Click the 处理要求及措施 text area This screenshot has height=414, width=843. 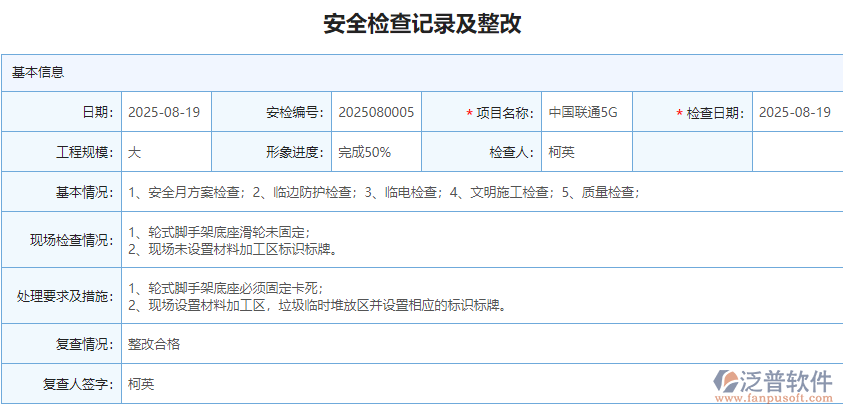point(480,296)
